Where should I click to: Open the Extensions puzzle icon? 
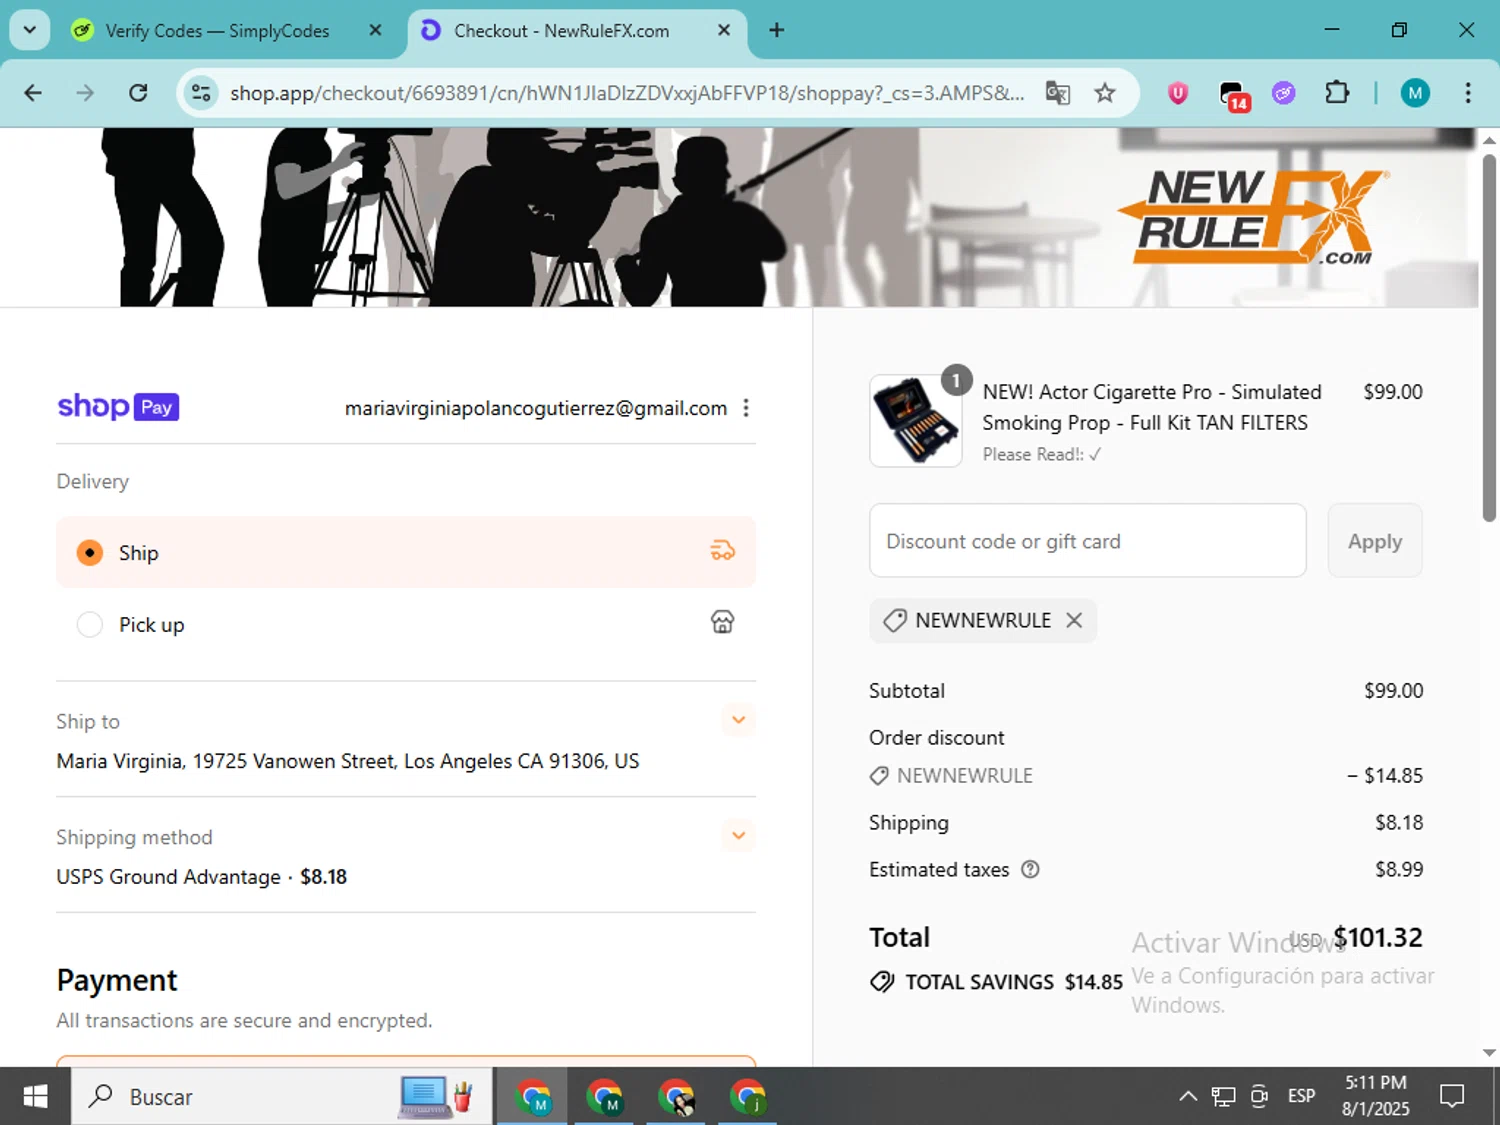coord(1336,93)
